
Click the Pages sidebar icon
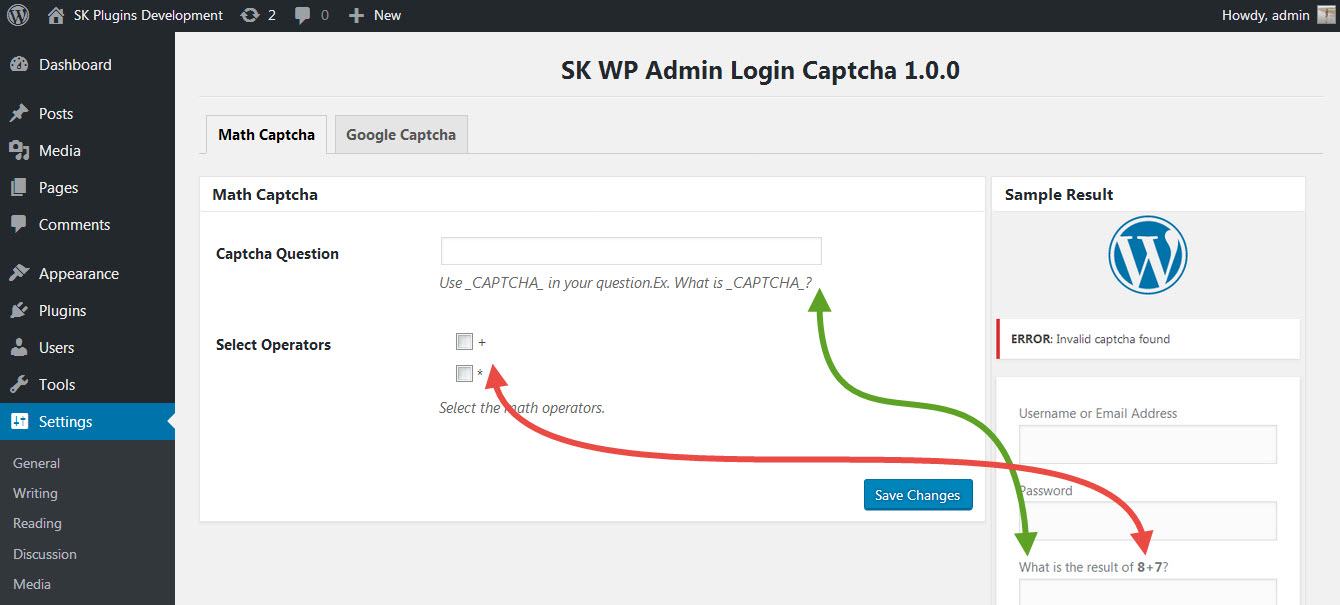(19, 188)
